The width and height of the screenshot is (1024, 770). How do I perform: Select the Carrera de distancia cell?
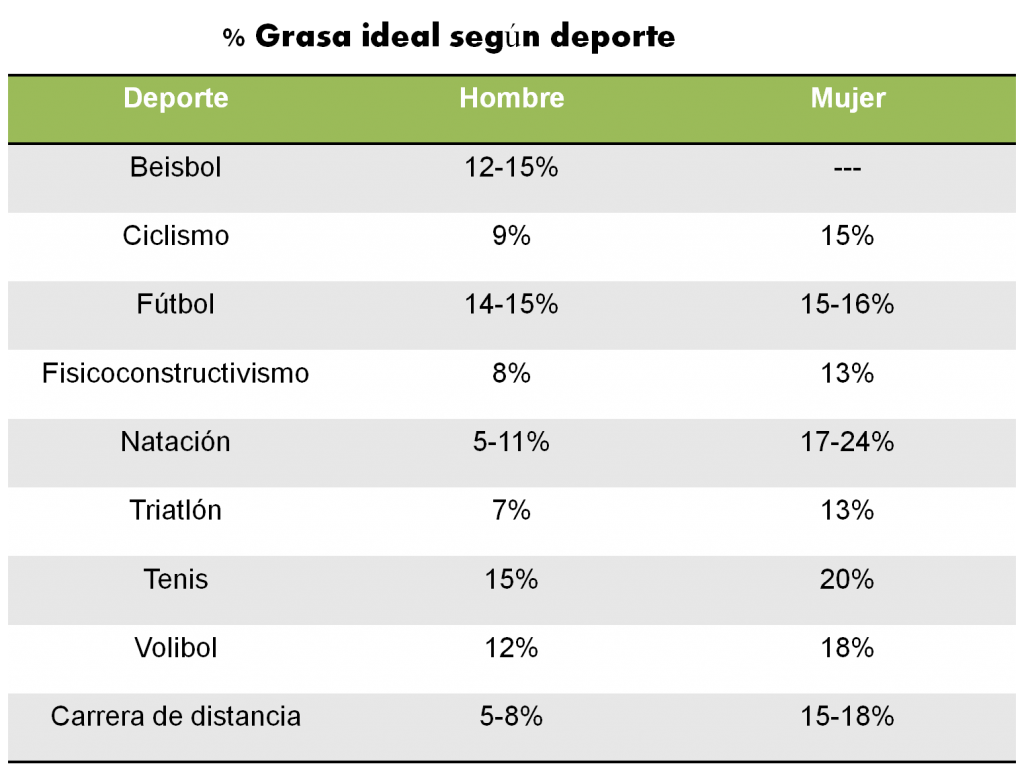[176, 717]
